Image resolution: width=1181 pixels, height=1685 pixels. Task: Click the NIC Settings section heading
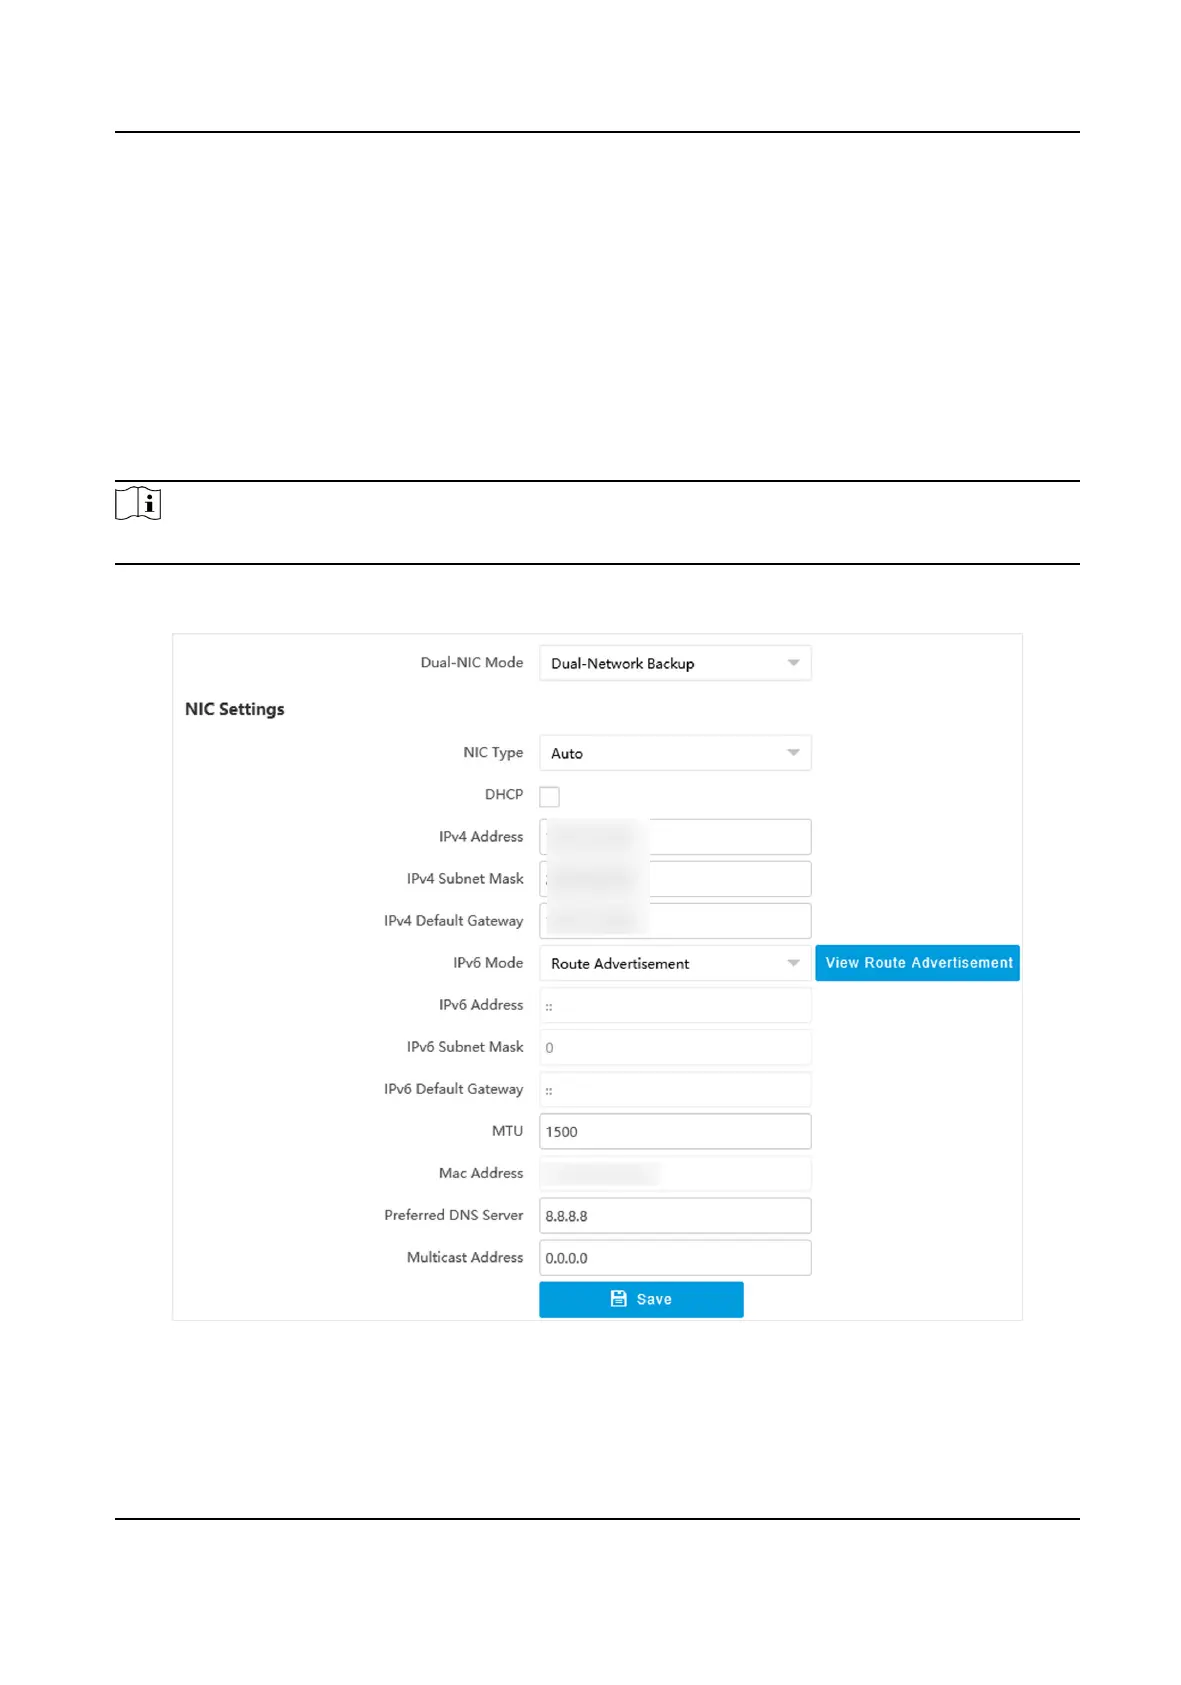(235, 709)
